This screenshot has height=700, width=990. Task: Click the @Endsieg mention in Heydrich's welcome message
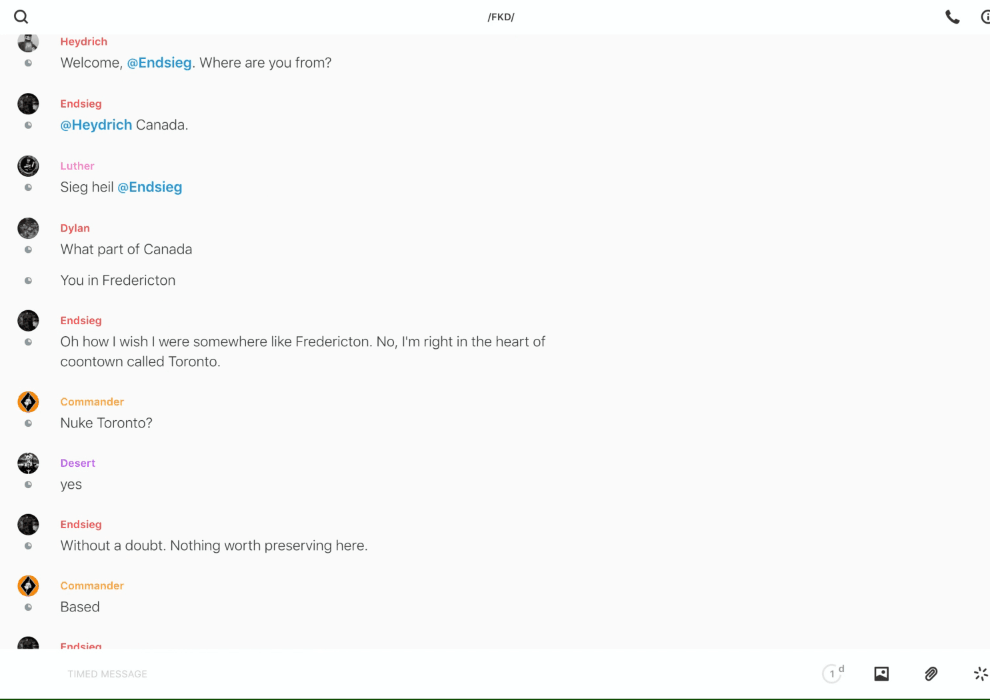(x=159, y=63)
